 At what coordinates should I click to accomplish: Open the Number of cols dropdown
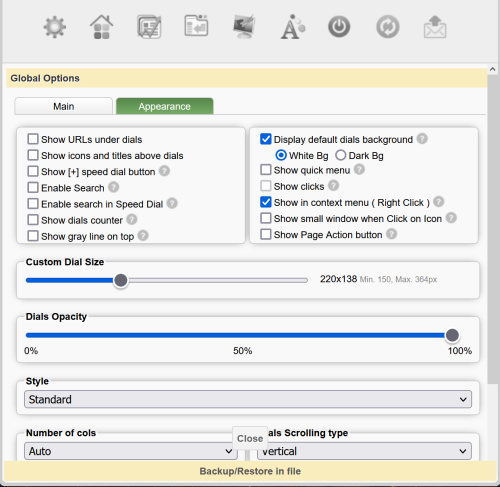point(131,451)
